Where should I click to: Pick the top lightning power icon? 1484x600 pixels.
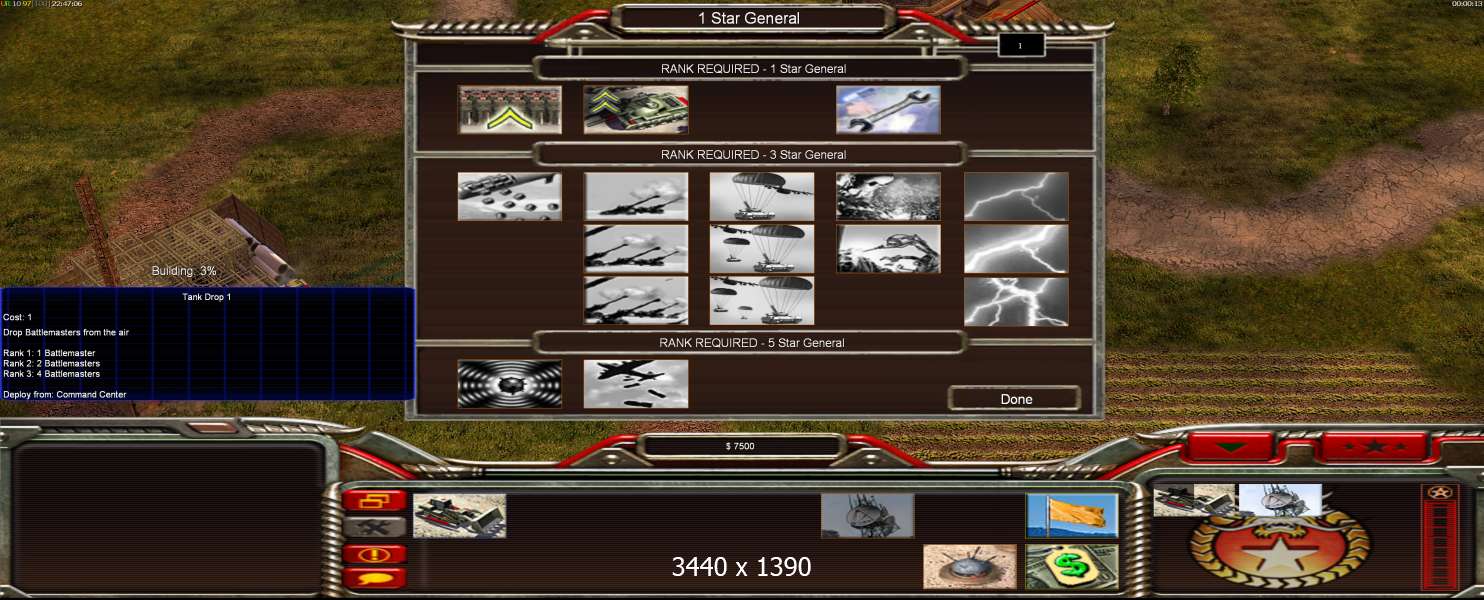[x=1016, y=196]
